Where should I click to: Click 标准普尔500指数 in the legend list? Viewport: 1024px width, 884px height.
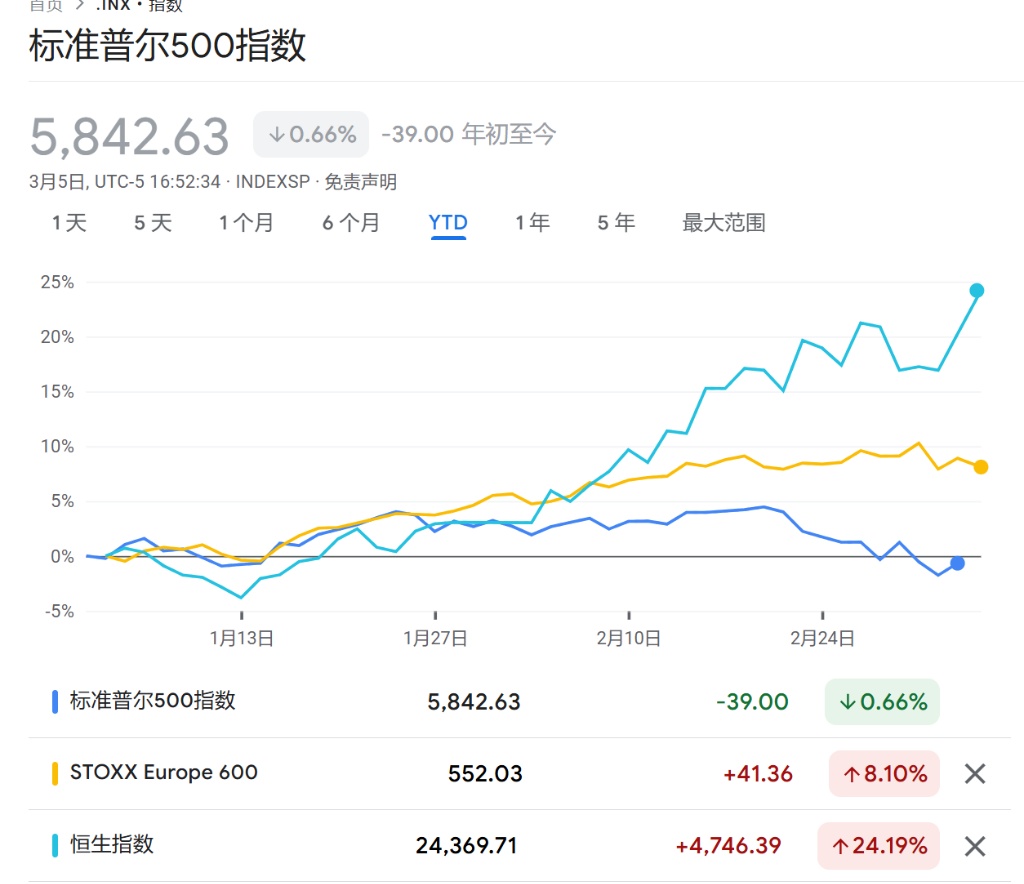coord(153,701)
